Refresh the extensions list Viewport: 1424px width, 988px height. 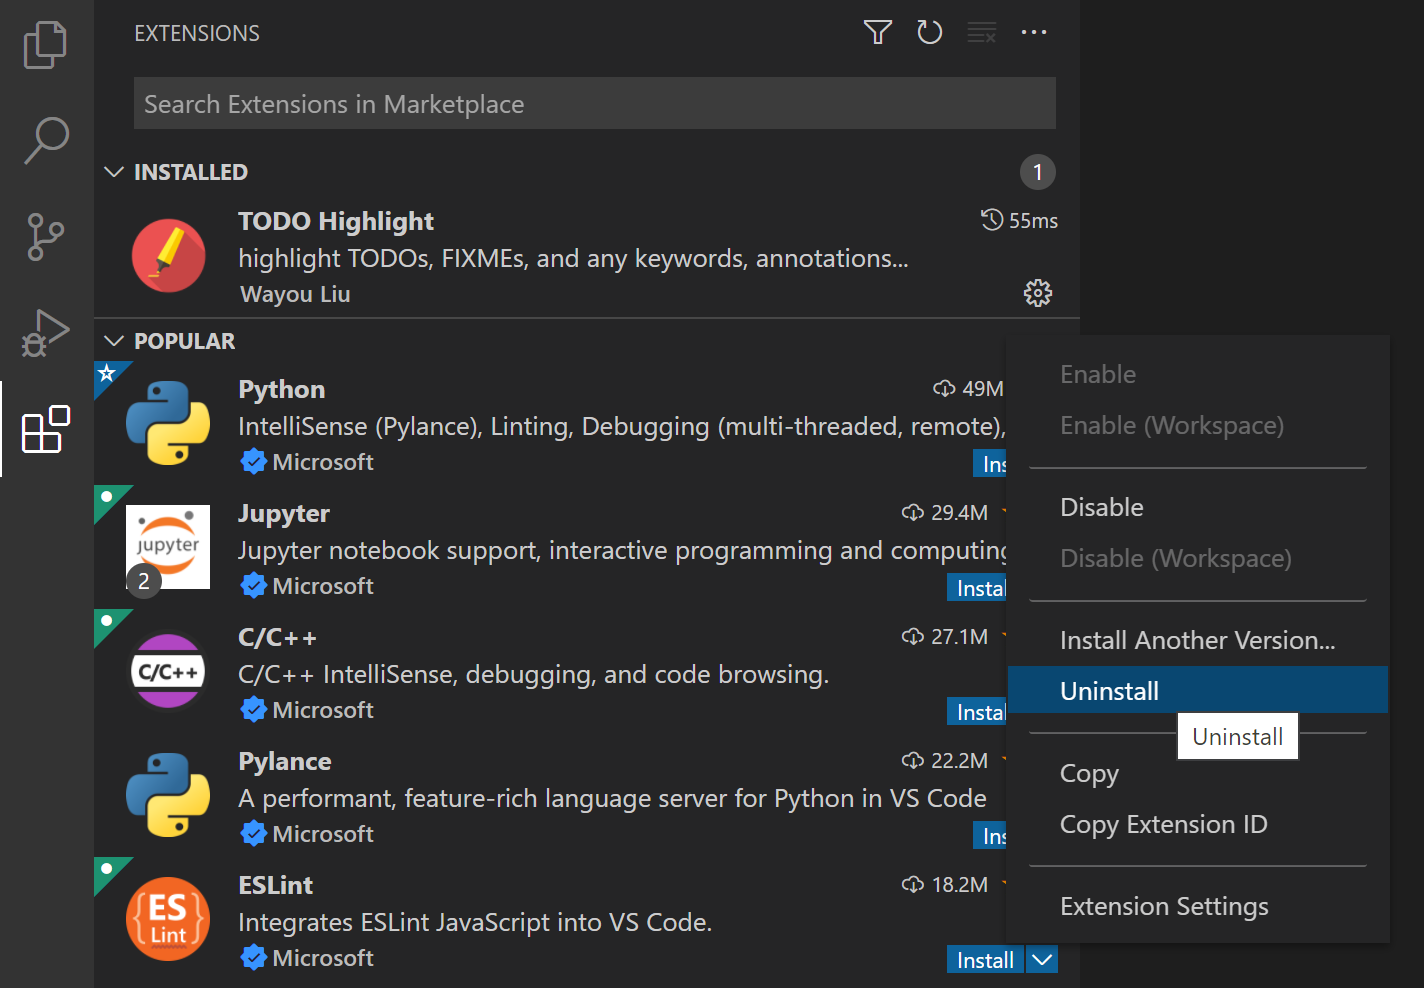coord(929,32)
